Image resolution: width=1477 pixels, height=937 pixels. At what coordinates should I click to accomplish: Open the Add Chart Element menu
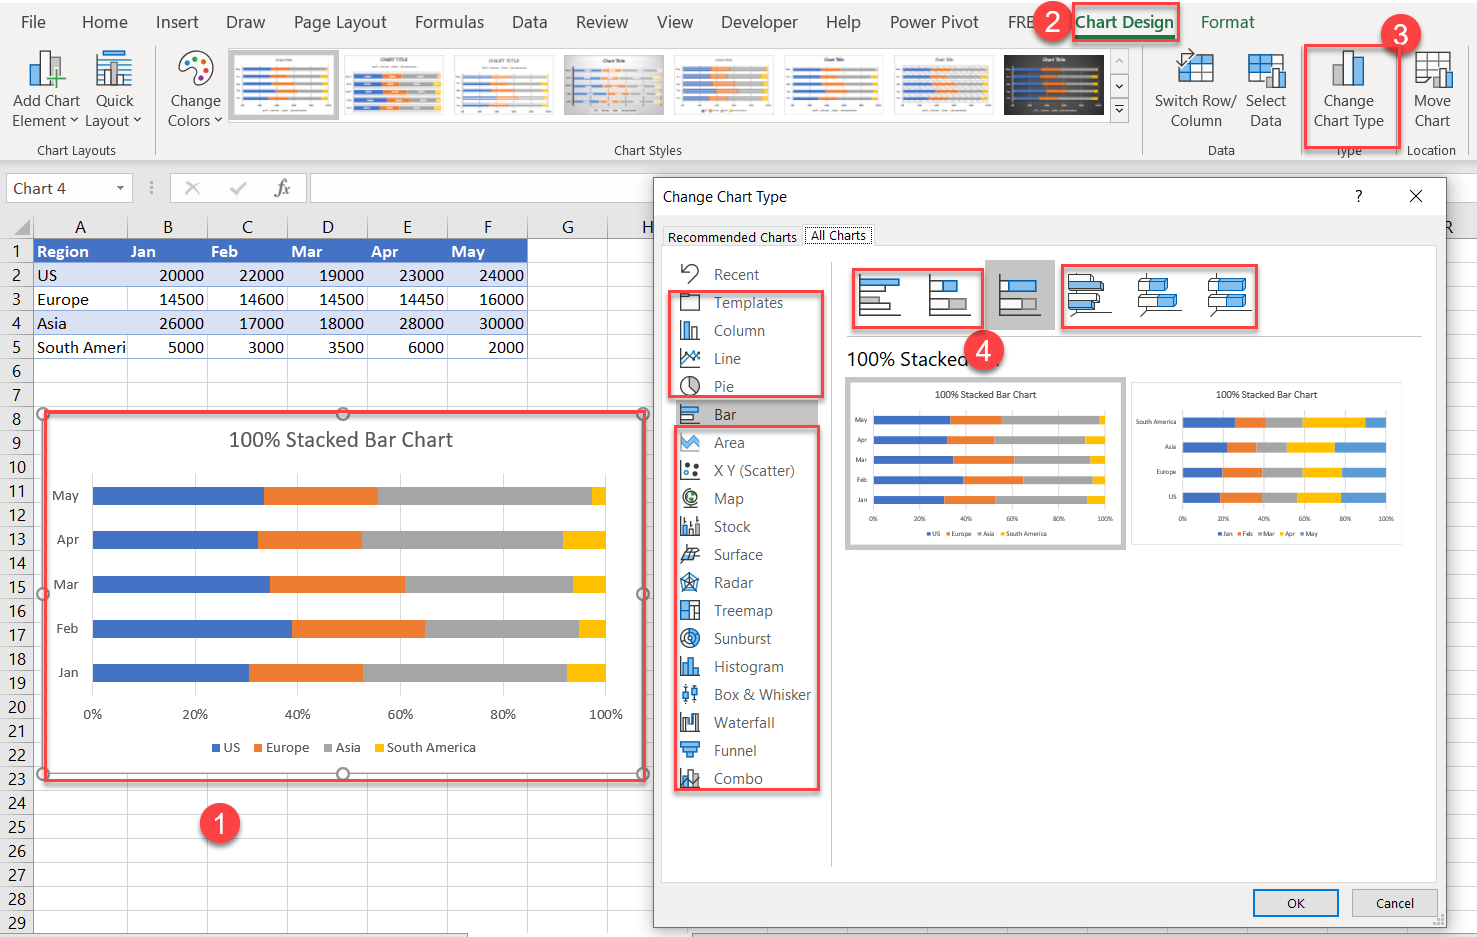tap(46, 90)
